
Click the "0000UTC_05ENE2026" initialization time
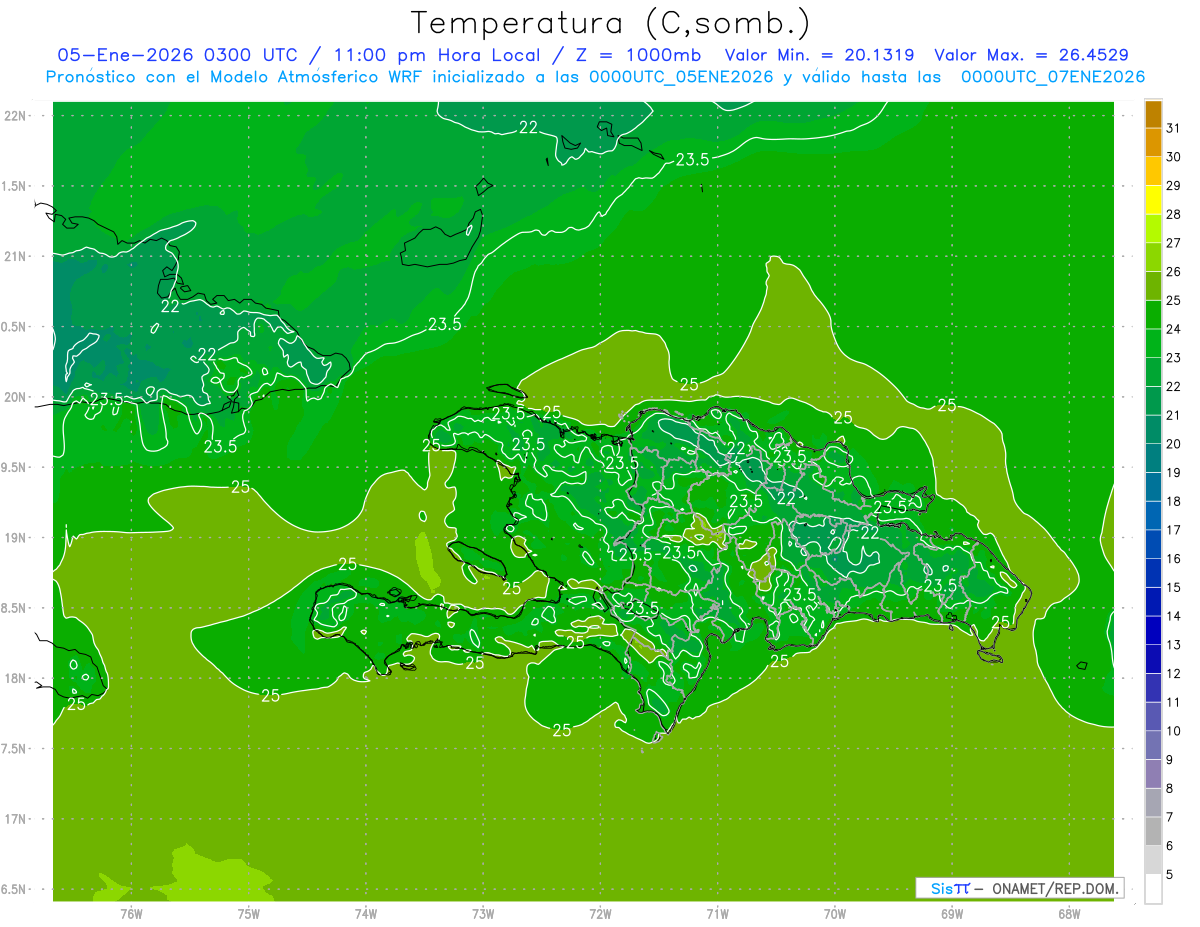click(680, 77)
